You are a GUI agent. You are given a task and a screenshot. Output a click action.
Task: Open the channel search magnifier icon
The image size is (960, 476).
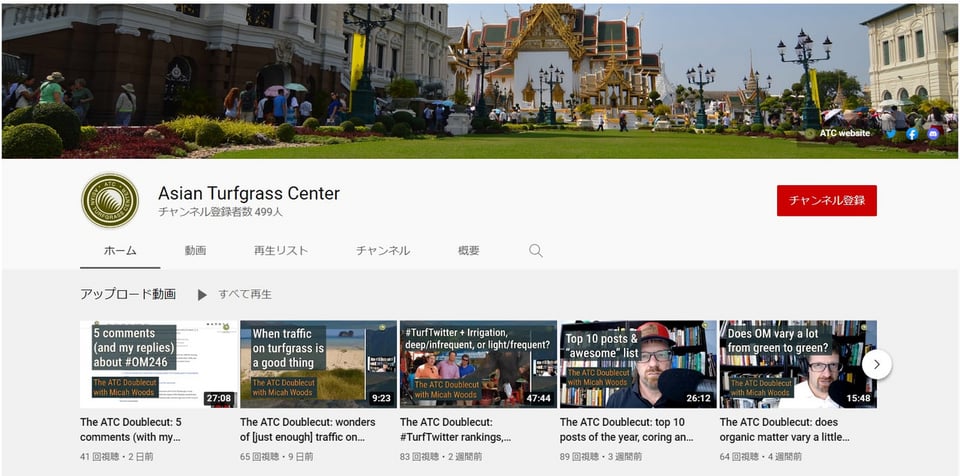click(536, 251)
